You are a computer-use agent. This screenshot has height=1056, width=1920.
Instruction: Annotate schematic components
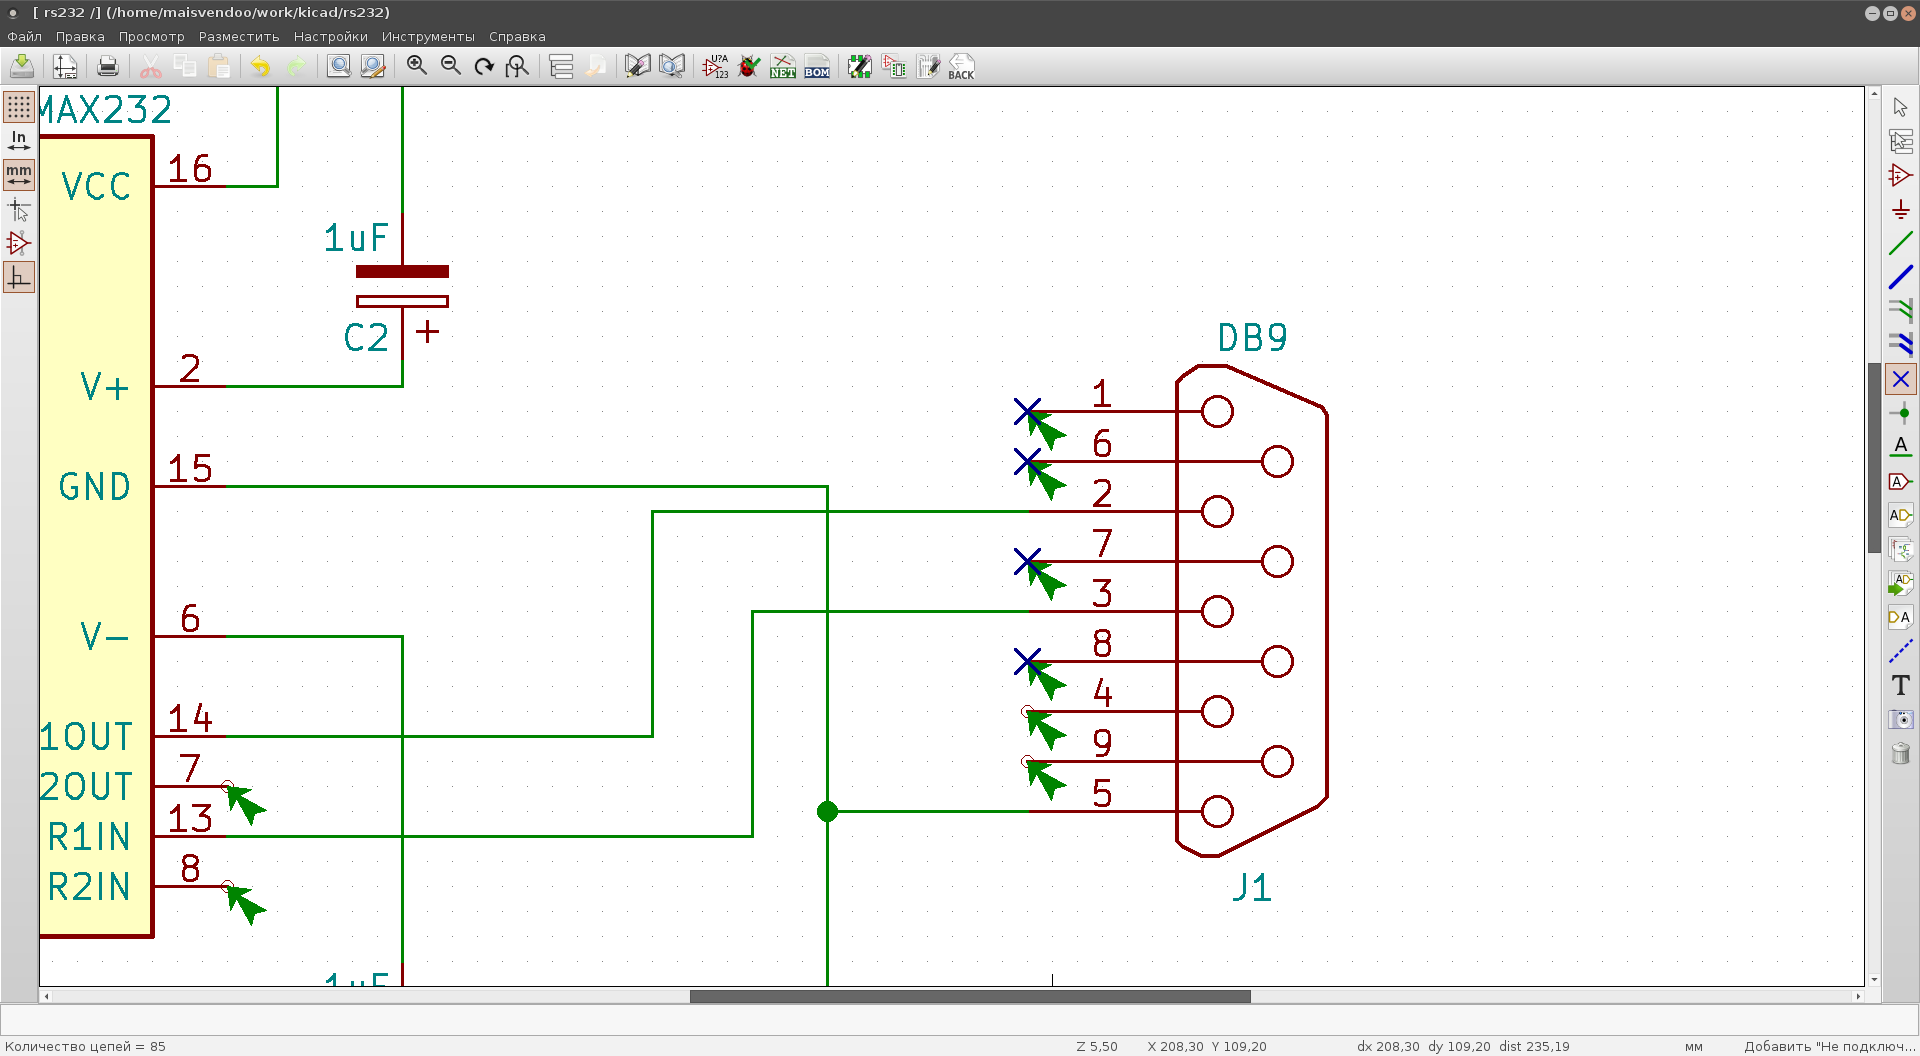point(715,66)
